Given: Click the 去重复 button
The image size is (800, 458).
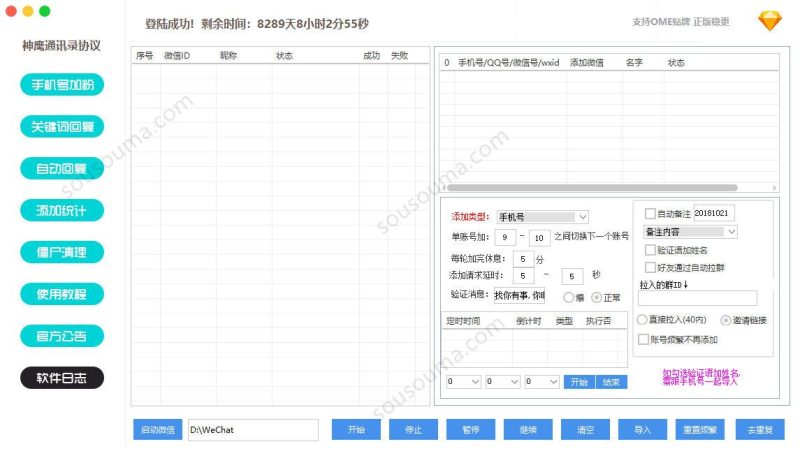Looking at the screenshot, I should (756, 430).
